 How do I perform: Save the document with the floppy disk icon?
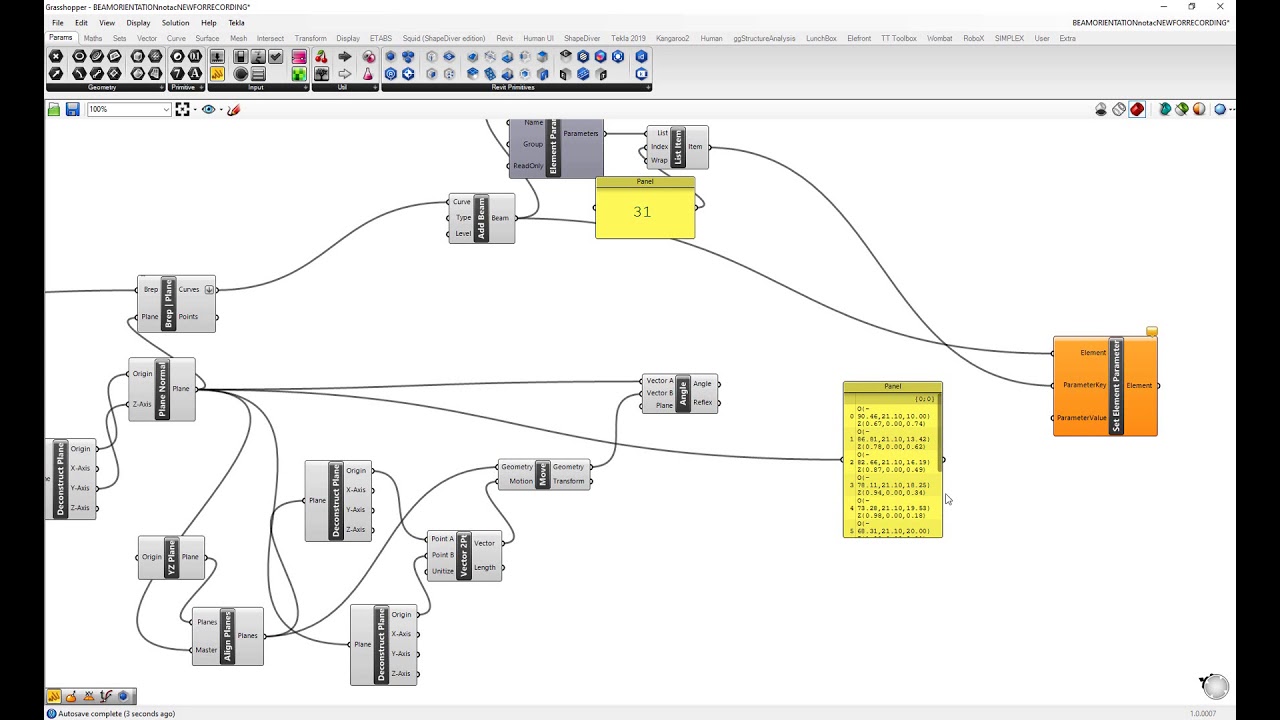pyautogui.click(x=73, y=109)
